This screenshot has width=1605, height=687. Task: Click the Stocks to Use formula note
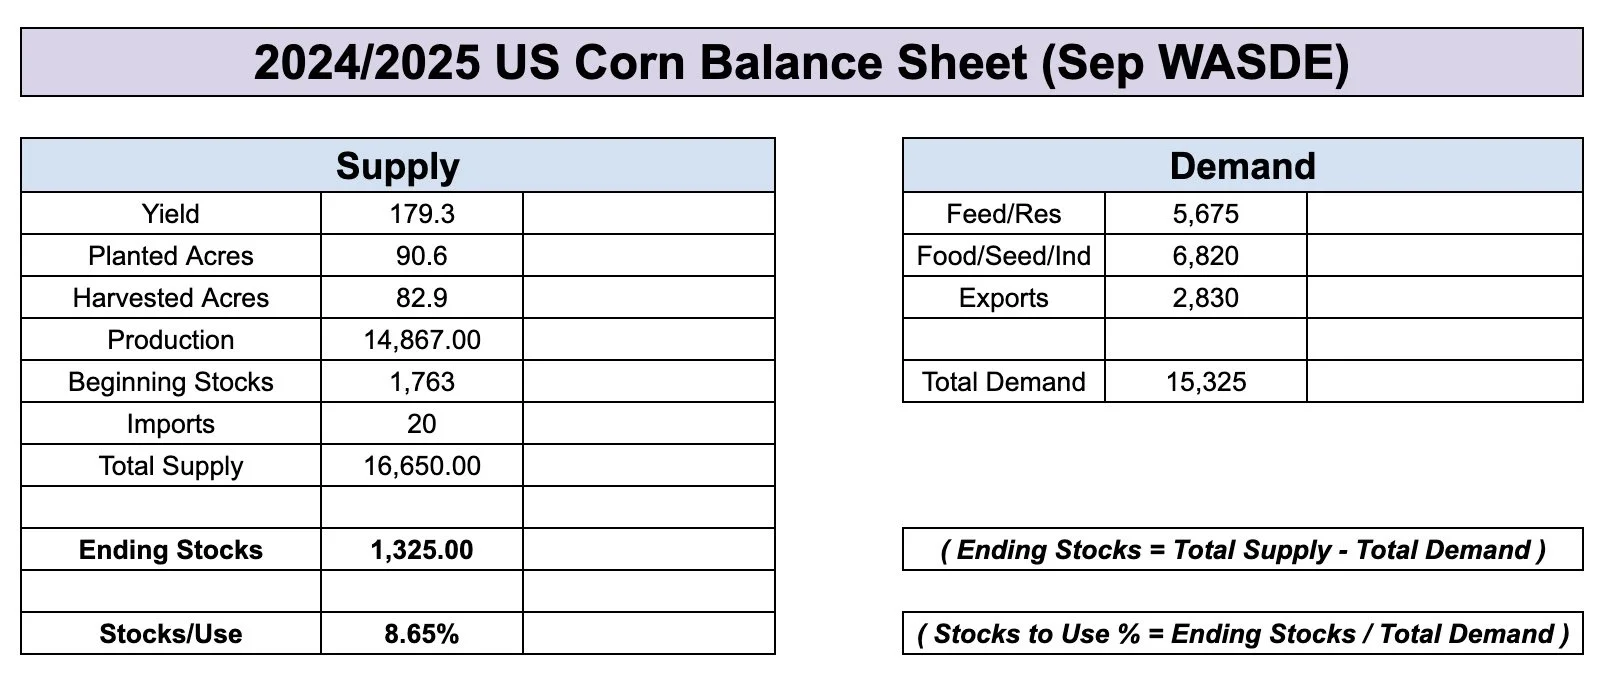point(1242,634)
